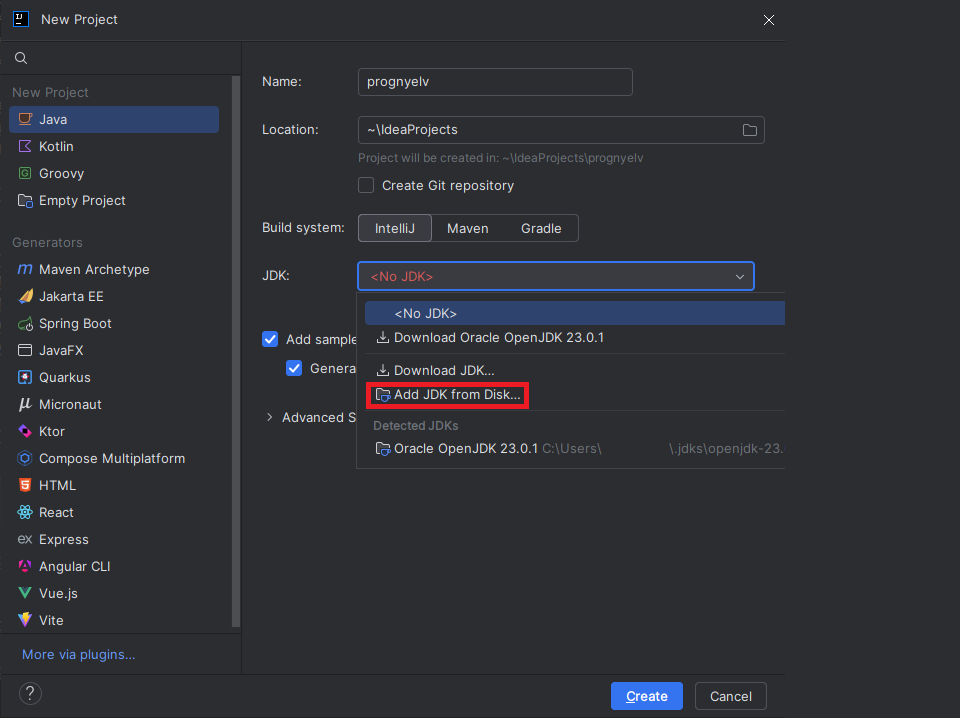Toggle the Generate code checkbox
This screenshot has width=960, height=718.
pos(294,368)
